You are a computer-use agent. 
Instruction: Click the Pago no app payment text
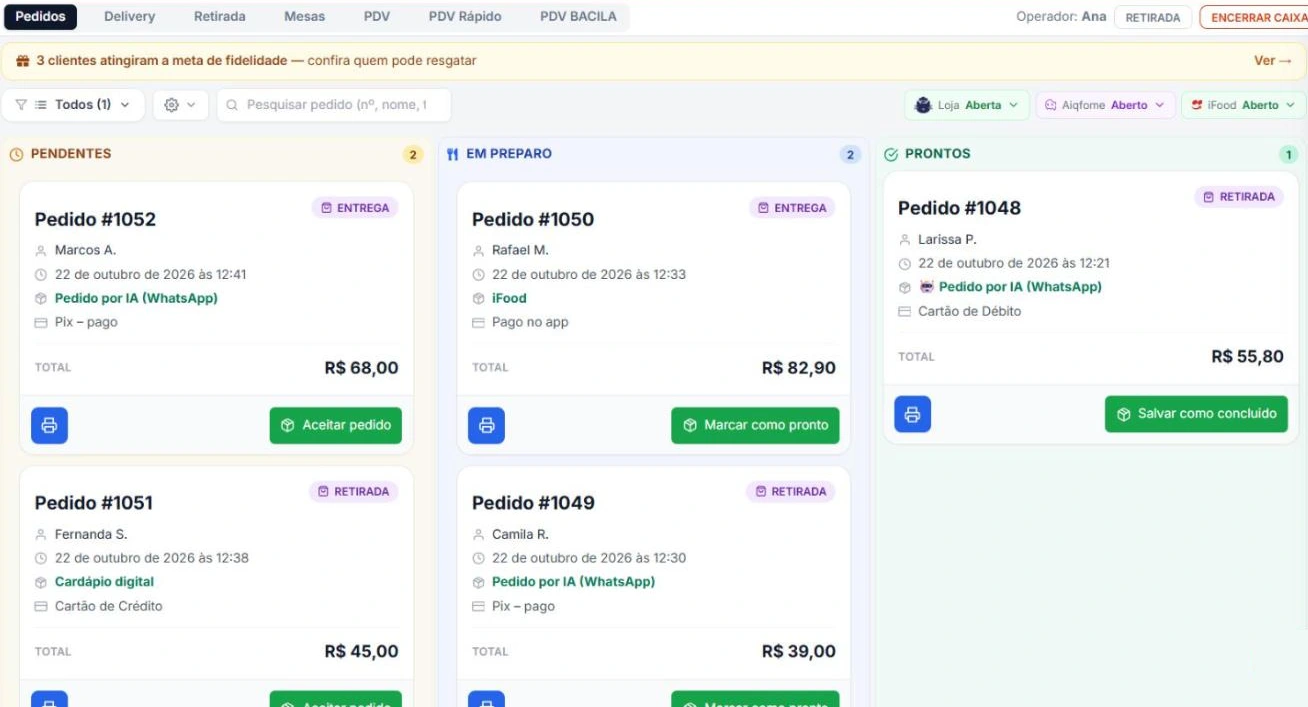click(x=530, y=322)
